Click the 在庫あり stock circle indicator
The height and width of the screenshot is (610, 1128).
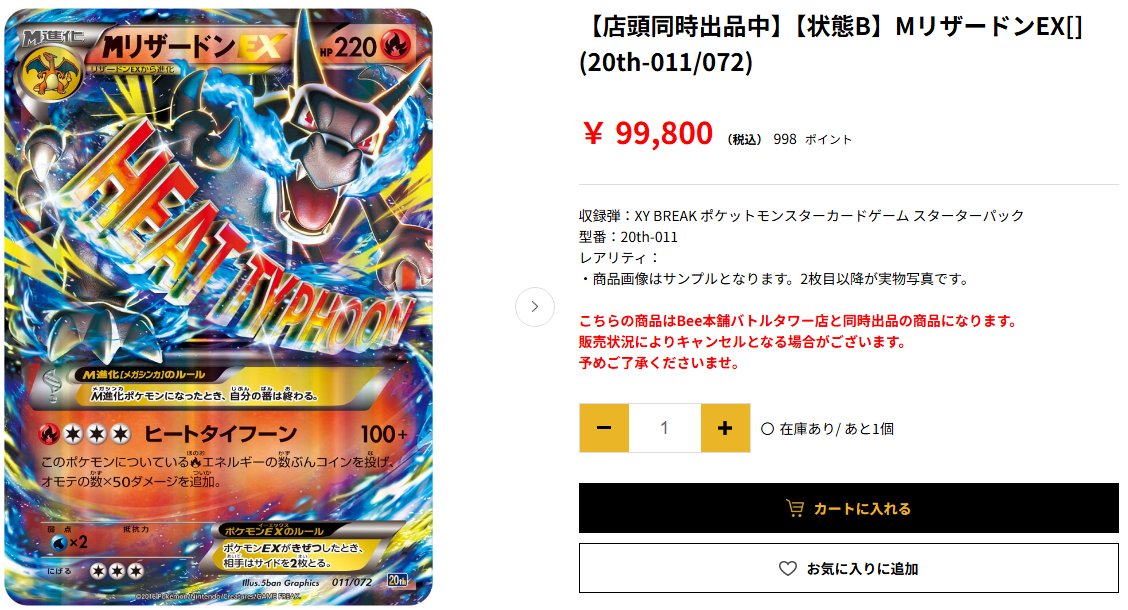(x=768, y=429)
